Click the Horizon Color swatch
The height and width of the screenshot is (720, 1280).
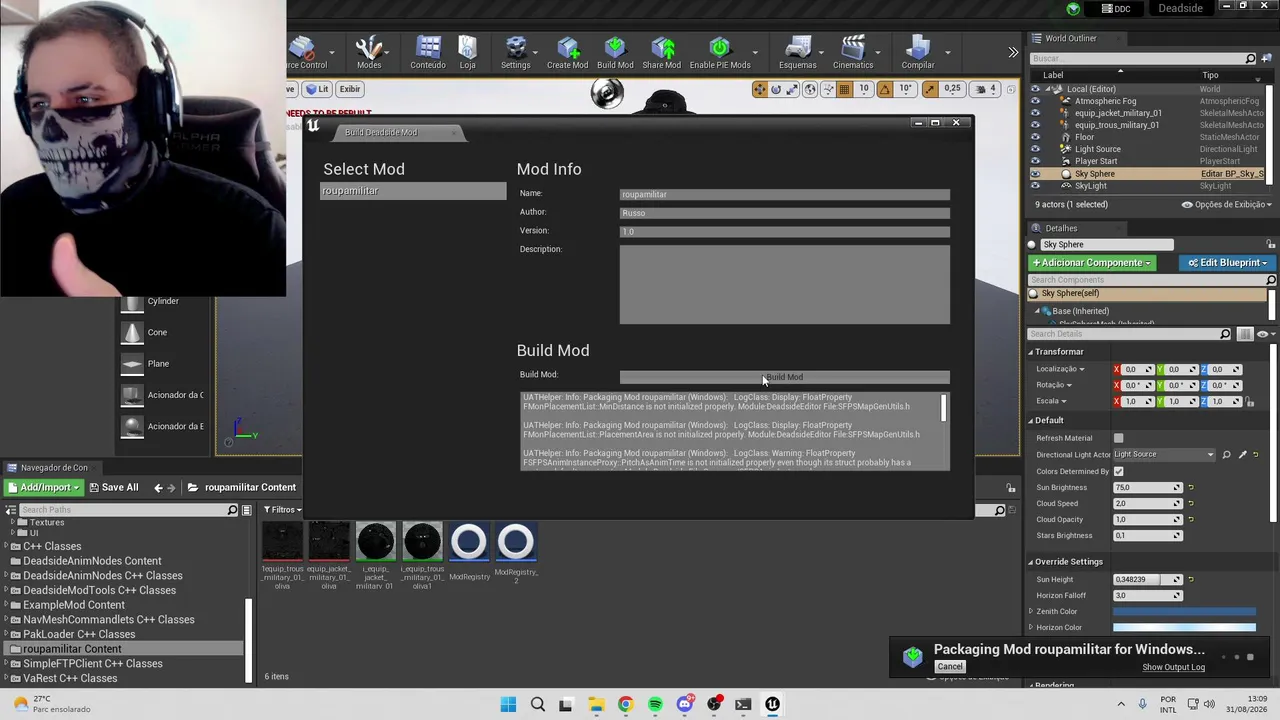point(1184,627)
